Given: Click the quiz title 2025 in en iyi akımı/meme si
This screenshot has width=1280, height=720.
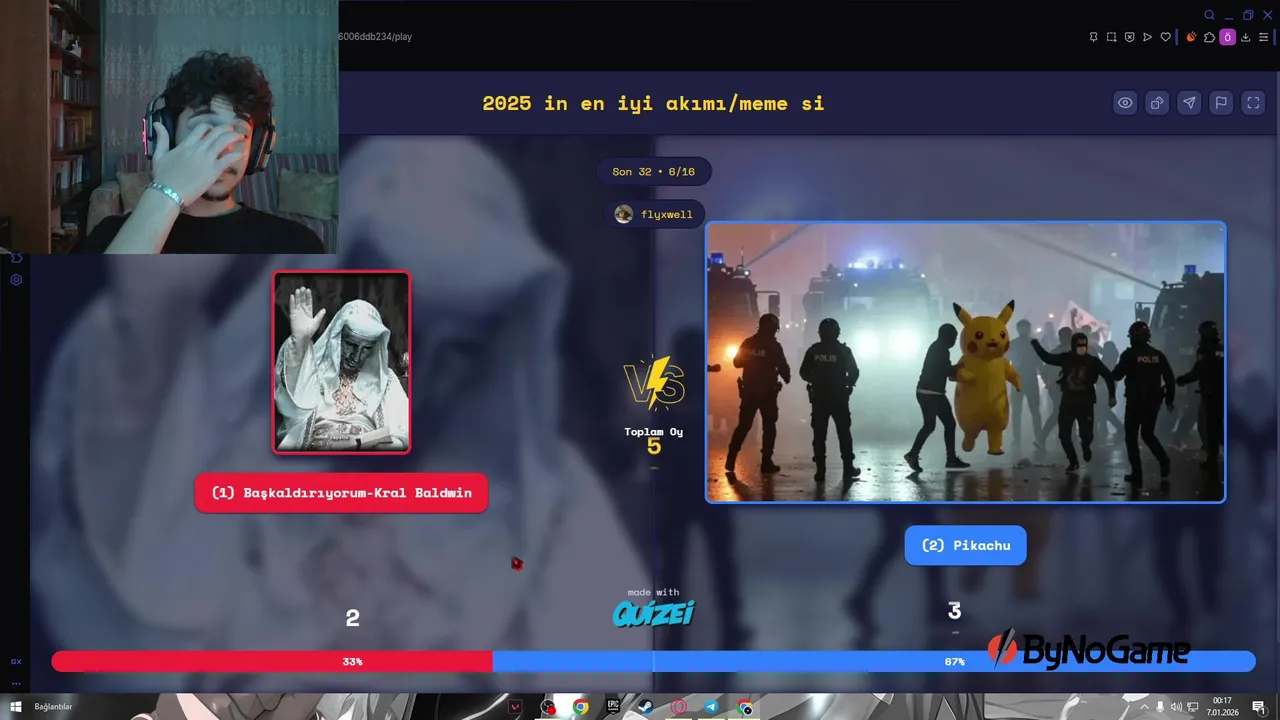Looking at the screenshot, I should point(653,103).
